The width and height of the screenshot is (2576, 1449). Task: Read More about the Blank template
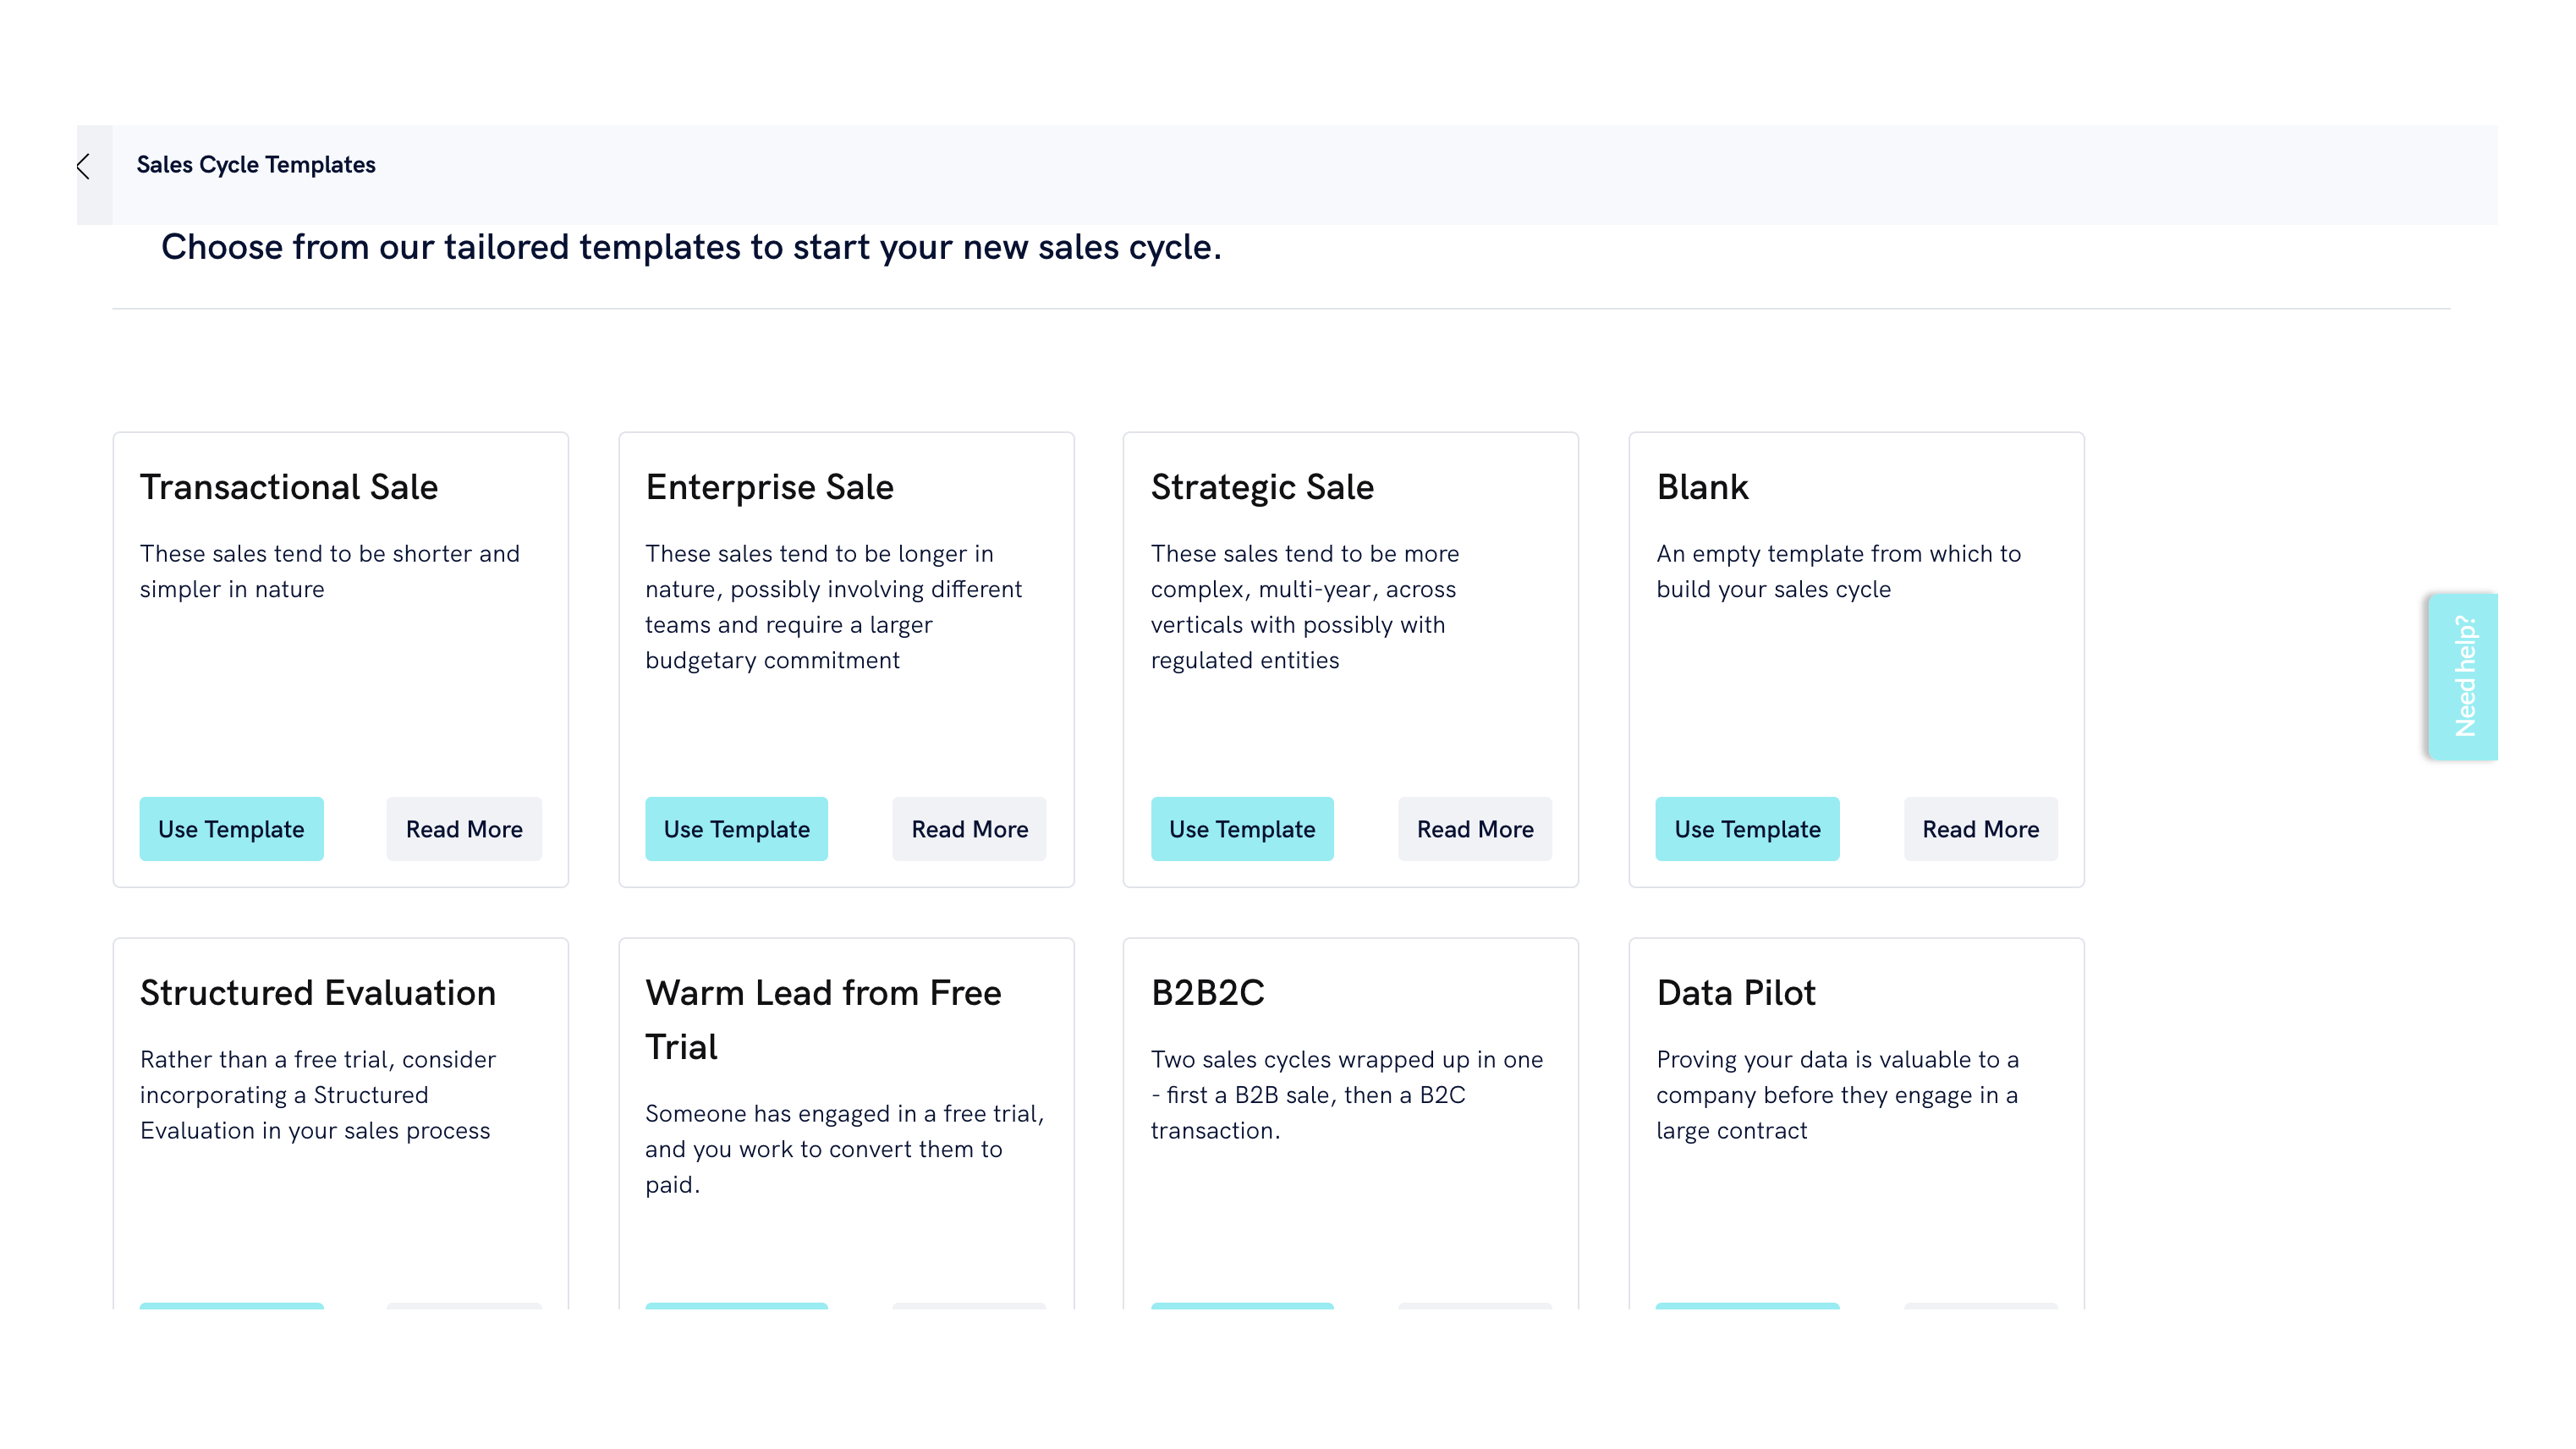(1980, 828)
